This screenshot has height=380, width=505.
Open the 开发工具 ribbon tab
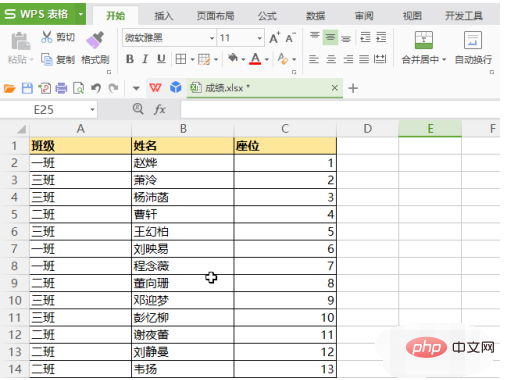click(x=464, y=16)
